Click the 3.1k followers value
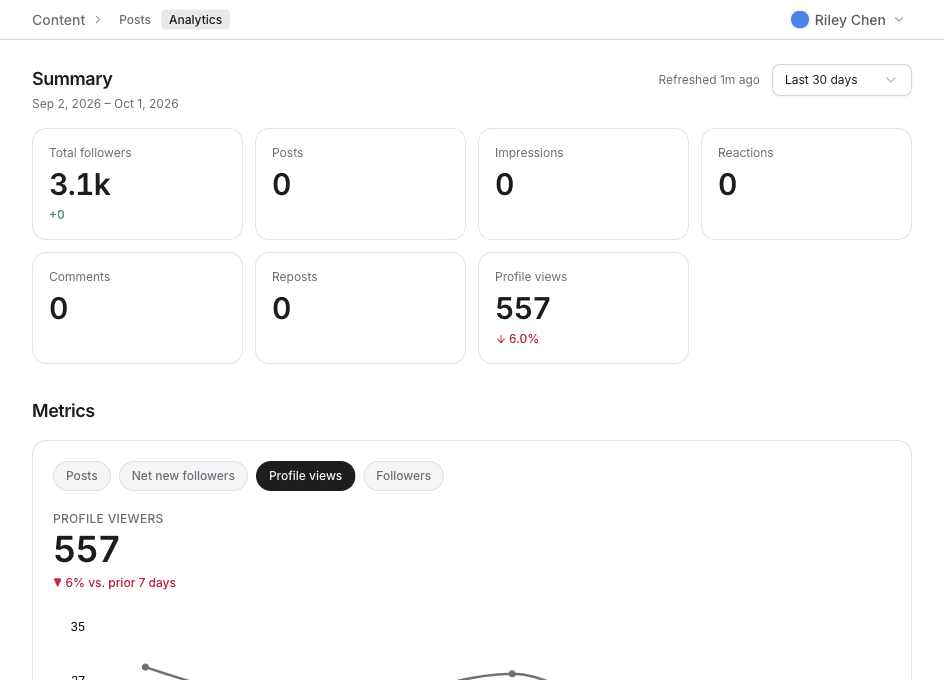 click(80, 184)
